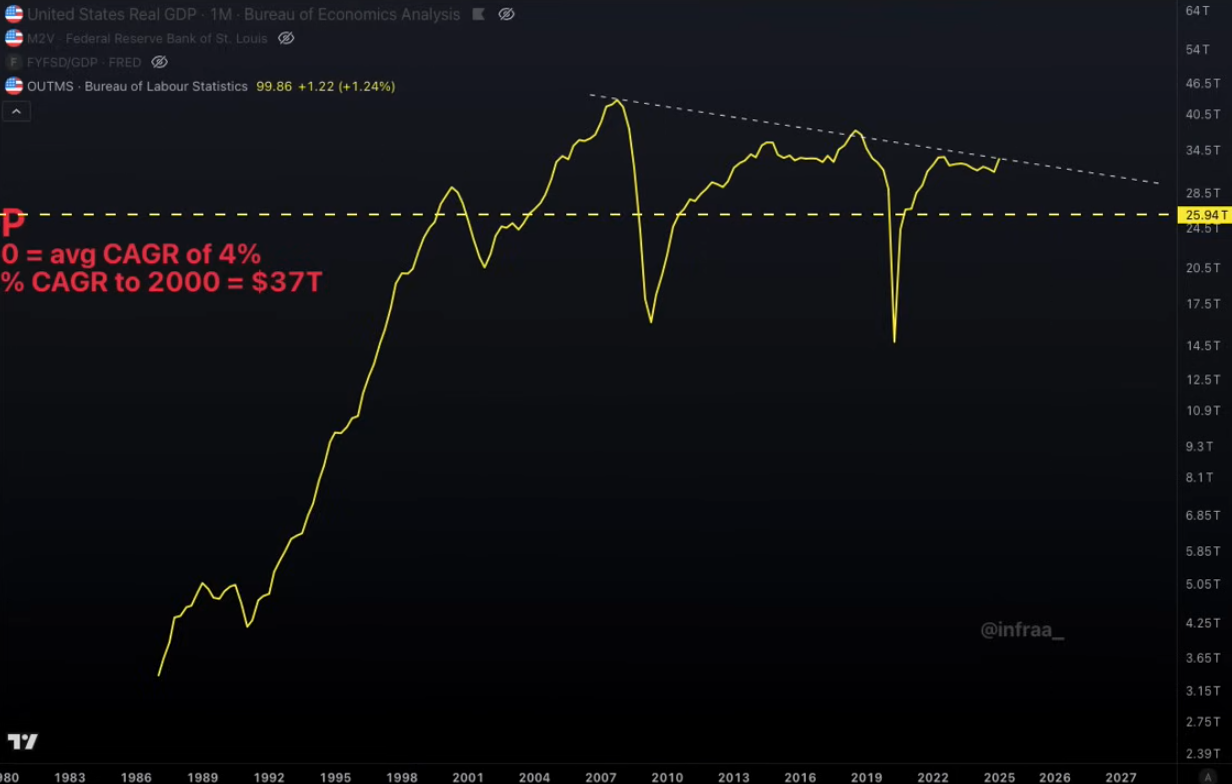Select the United States Real GDP legend title
This screenshot has width=1232, height=784.
tap(113, 14)
